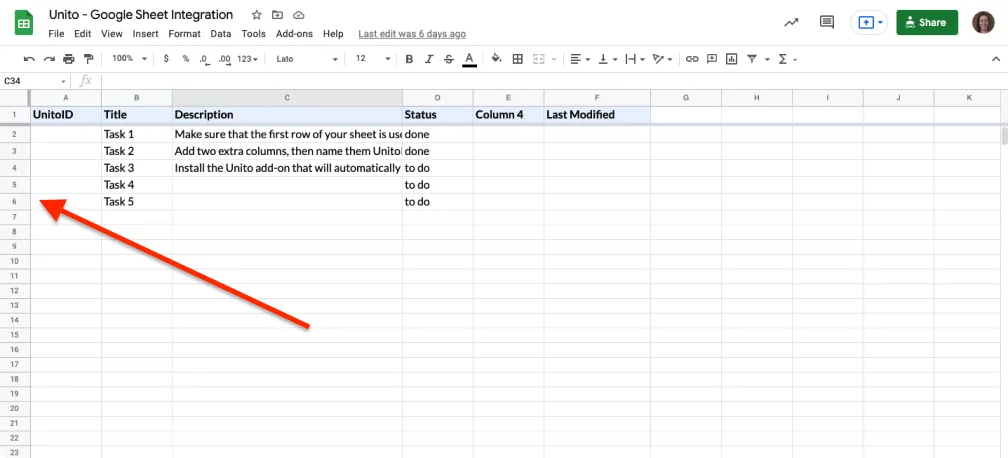Viewport: 1008px width, 458px height.
Task: Toggle strikethrough formatting
Action: (x=449, y=59)
